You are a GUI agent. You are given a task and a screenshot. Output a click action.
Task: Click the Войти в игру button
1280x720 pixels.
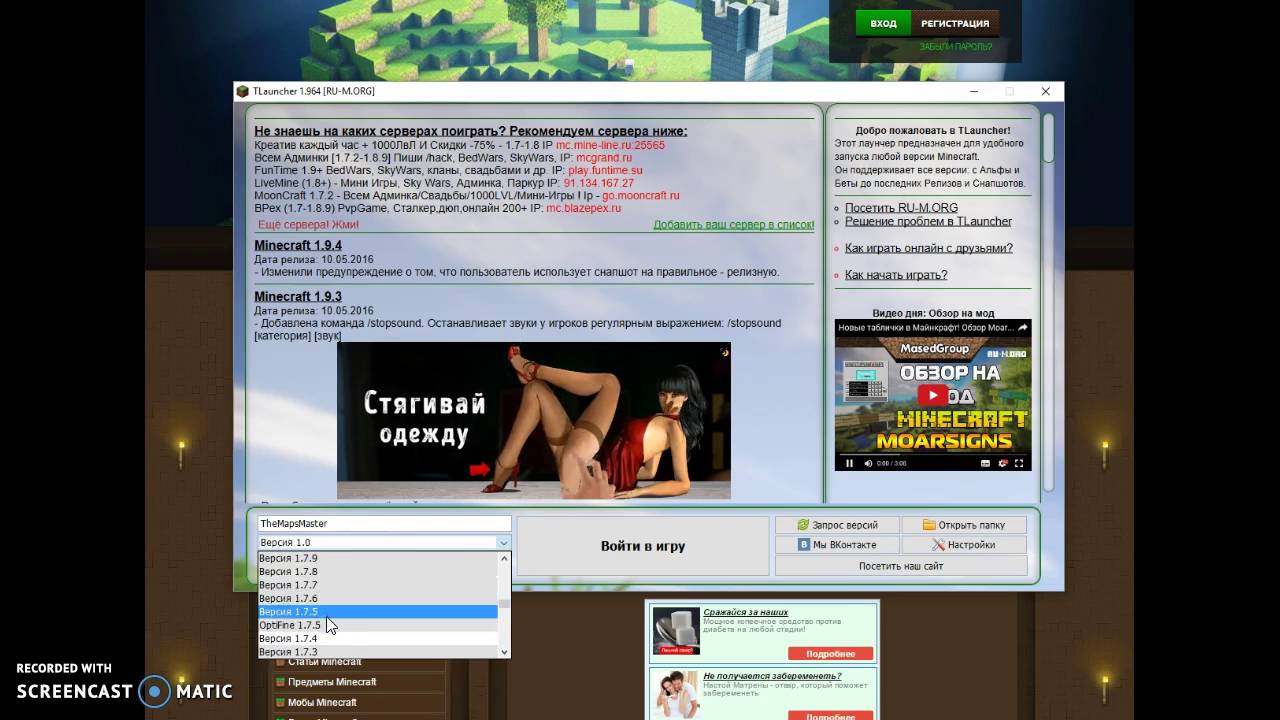(643, 546)
